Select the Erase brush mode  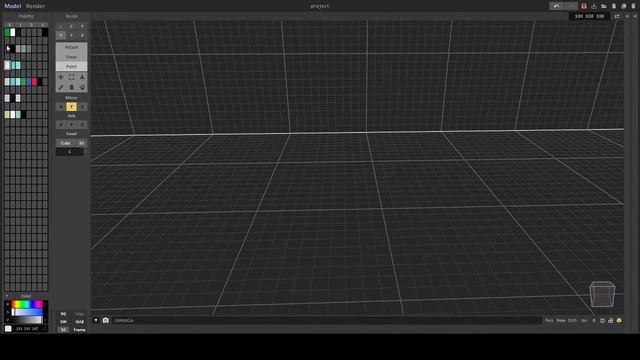(x=71, y=57)
